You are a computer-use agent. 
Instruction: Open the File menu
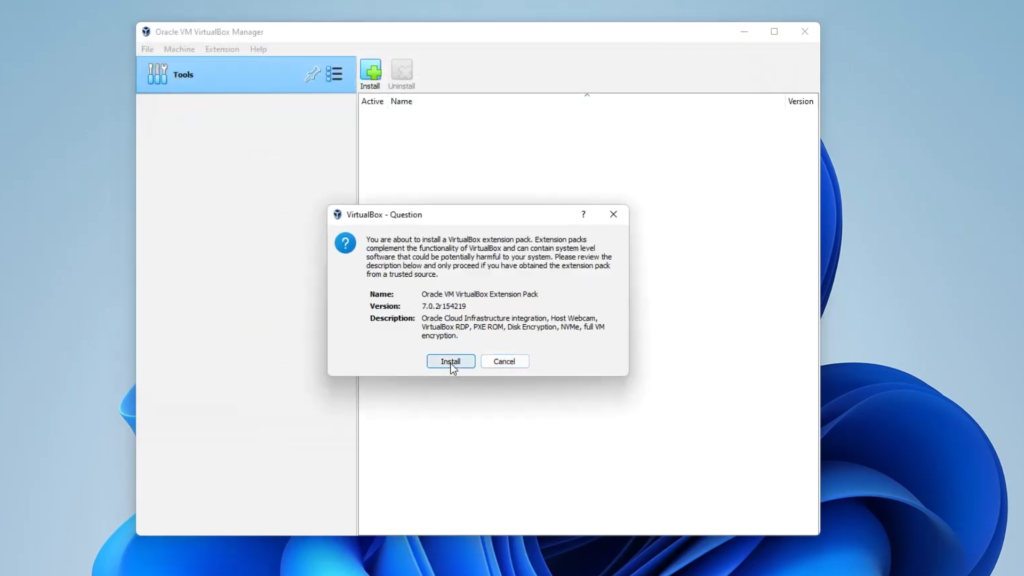[148, 49]
